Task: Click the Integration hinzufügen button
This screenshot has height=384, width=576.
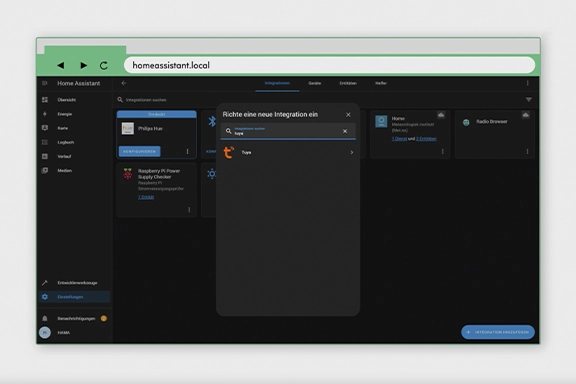Action: (x=498, y=332)
